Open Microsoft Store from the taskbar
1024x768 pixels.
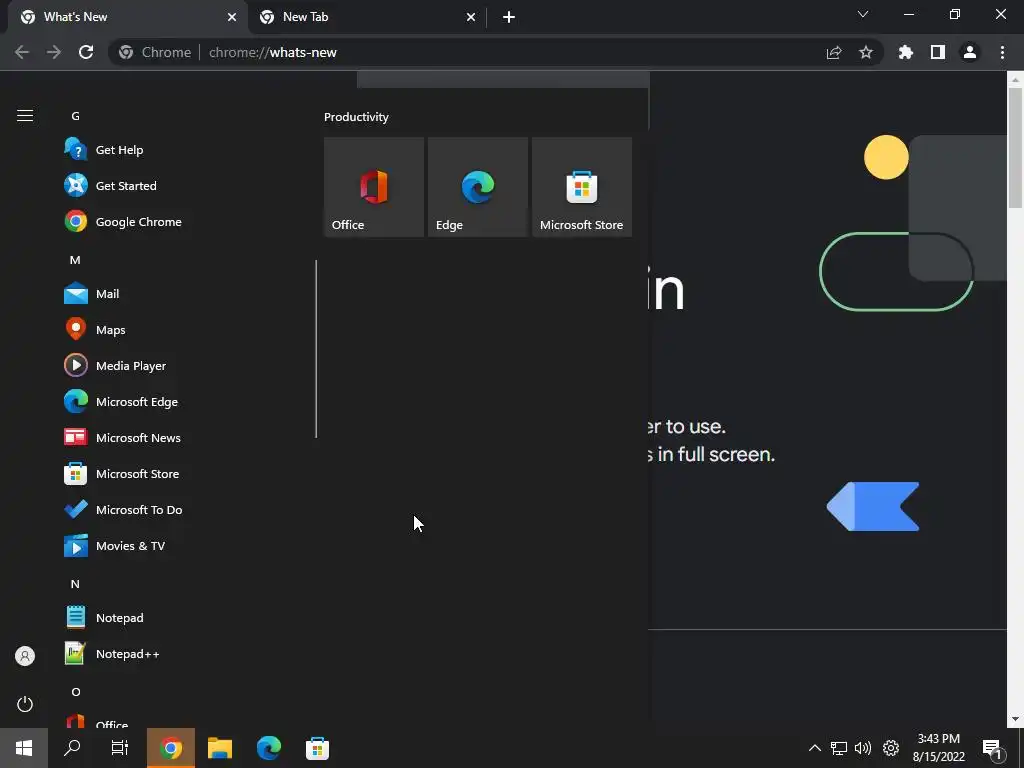pos(317,748)
